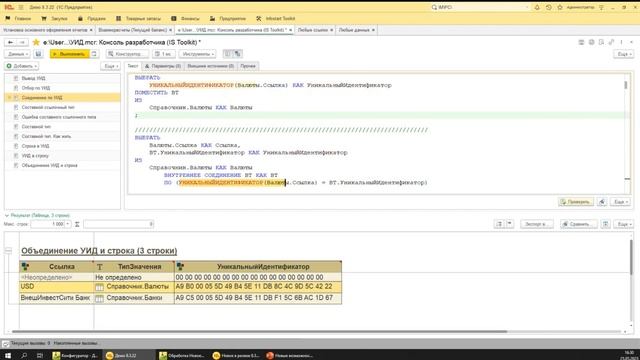Toggle the right layout view button
Viewport: 640px width, 360px height.
click(238, 54)
